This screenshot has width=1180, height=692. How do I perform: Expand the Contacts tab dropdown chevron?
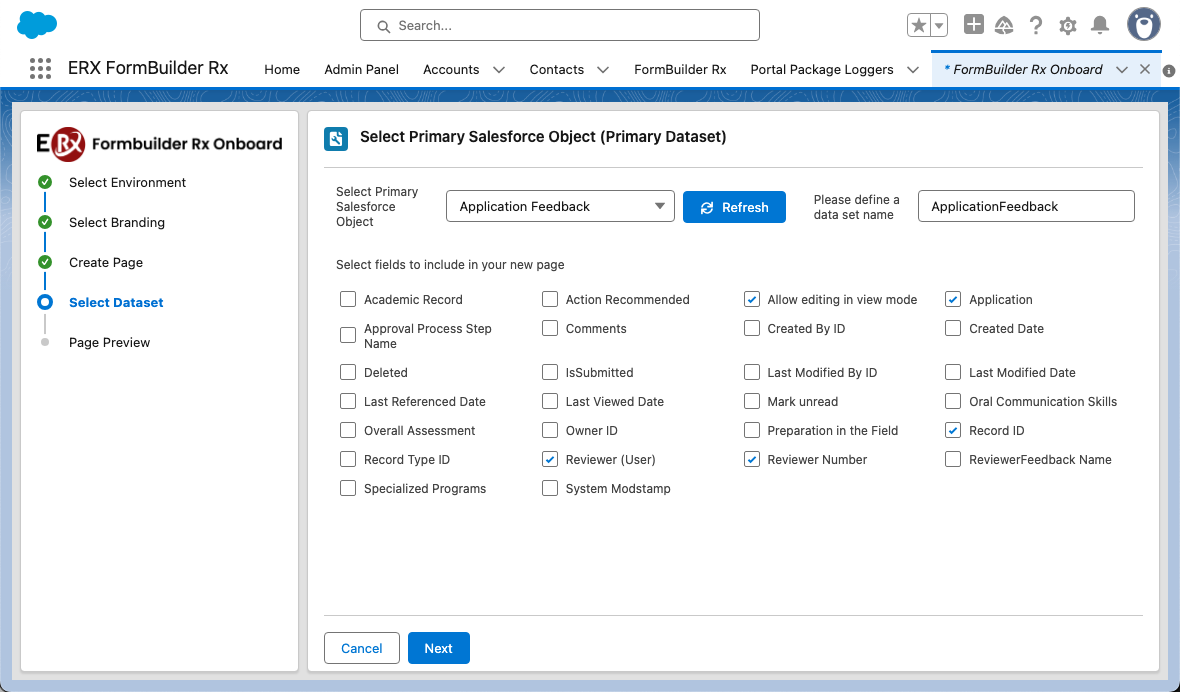pos(603,70)
